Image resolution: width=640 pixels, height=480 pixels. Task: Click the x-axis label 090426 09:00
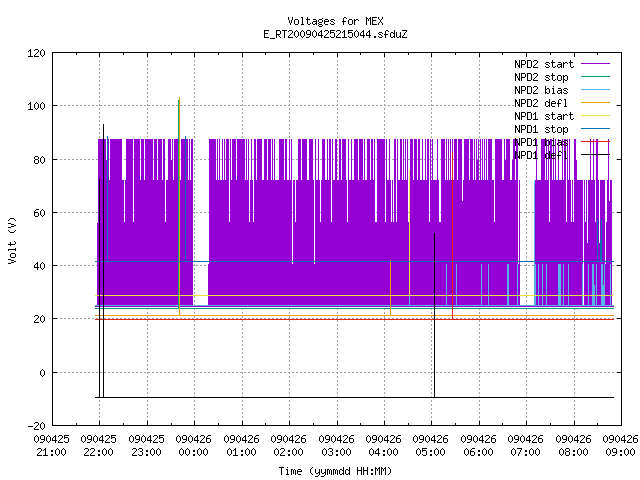pyautogui.click(x=620, y=446)
